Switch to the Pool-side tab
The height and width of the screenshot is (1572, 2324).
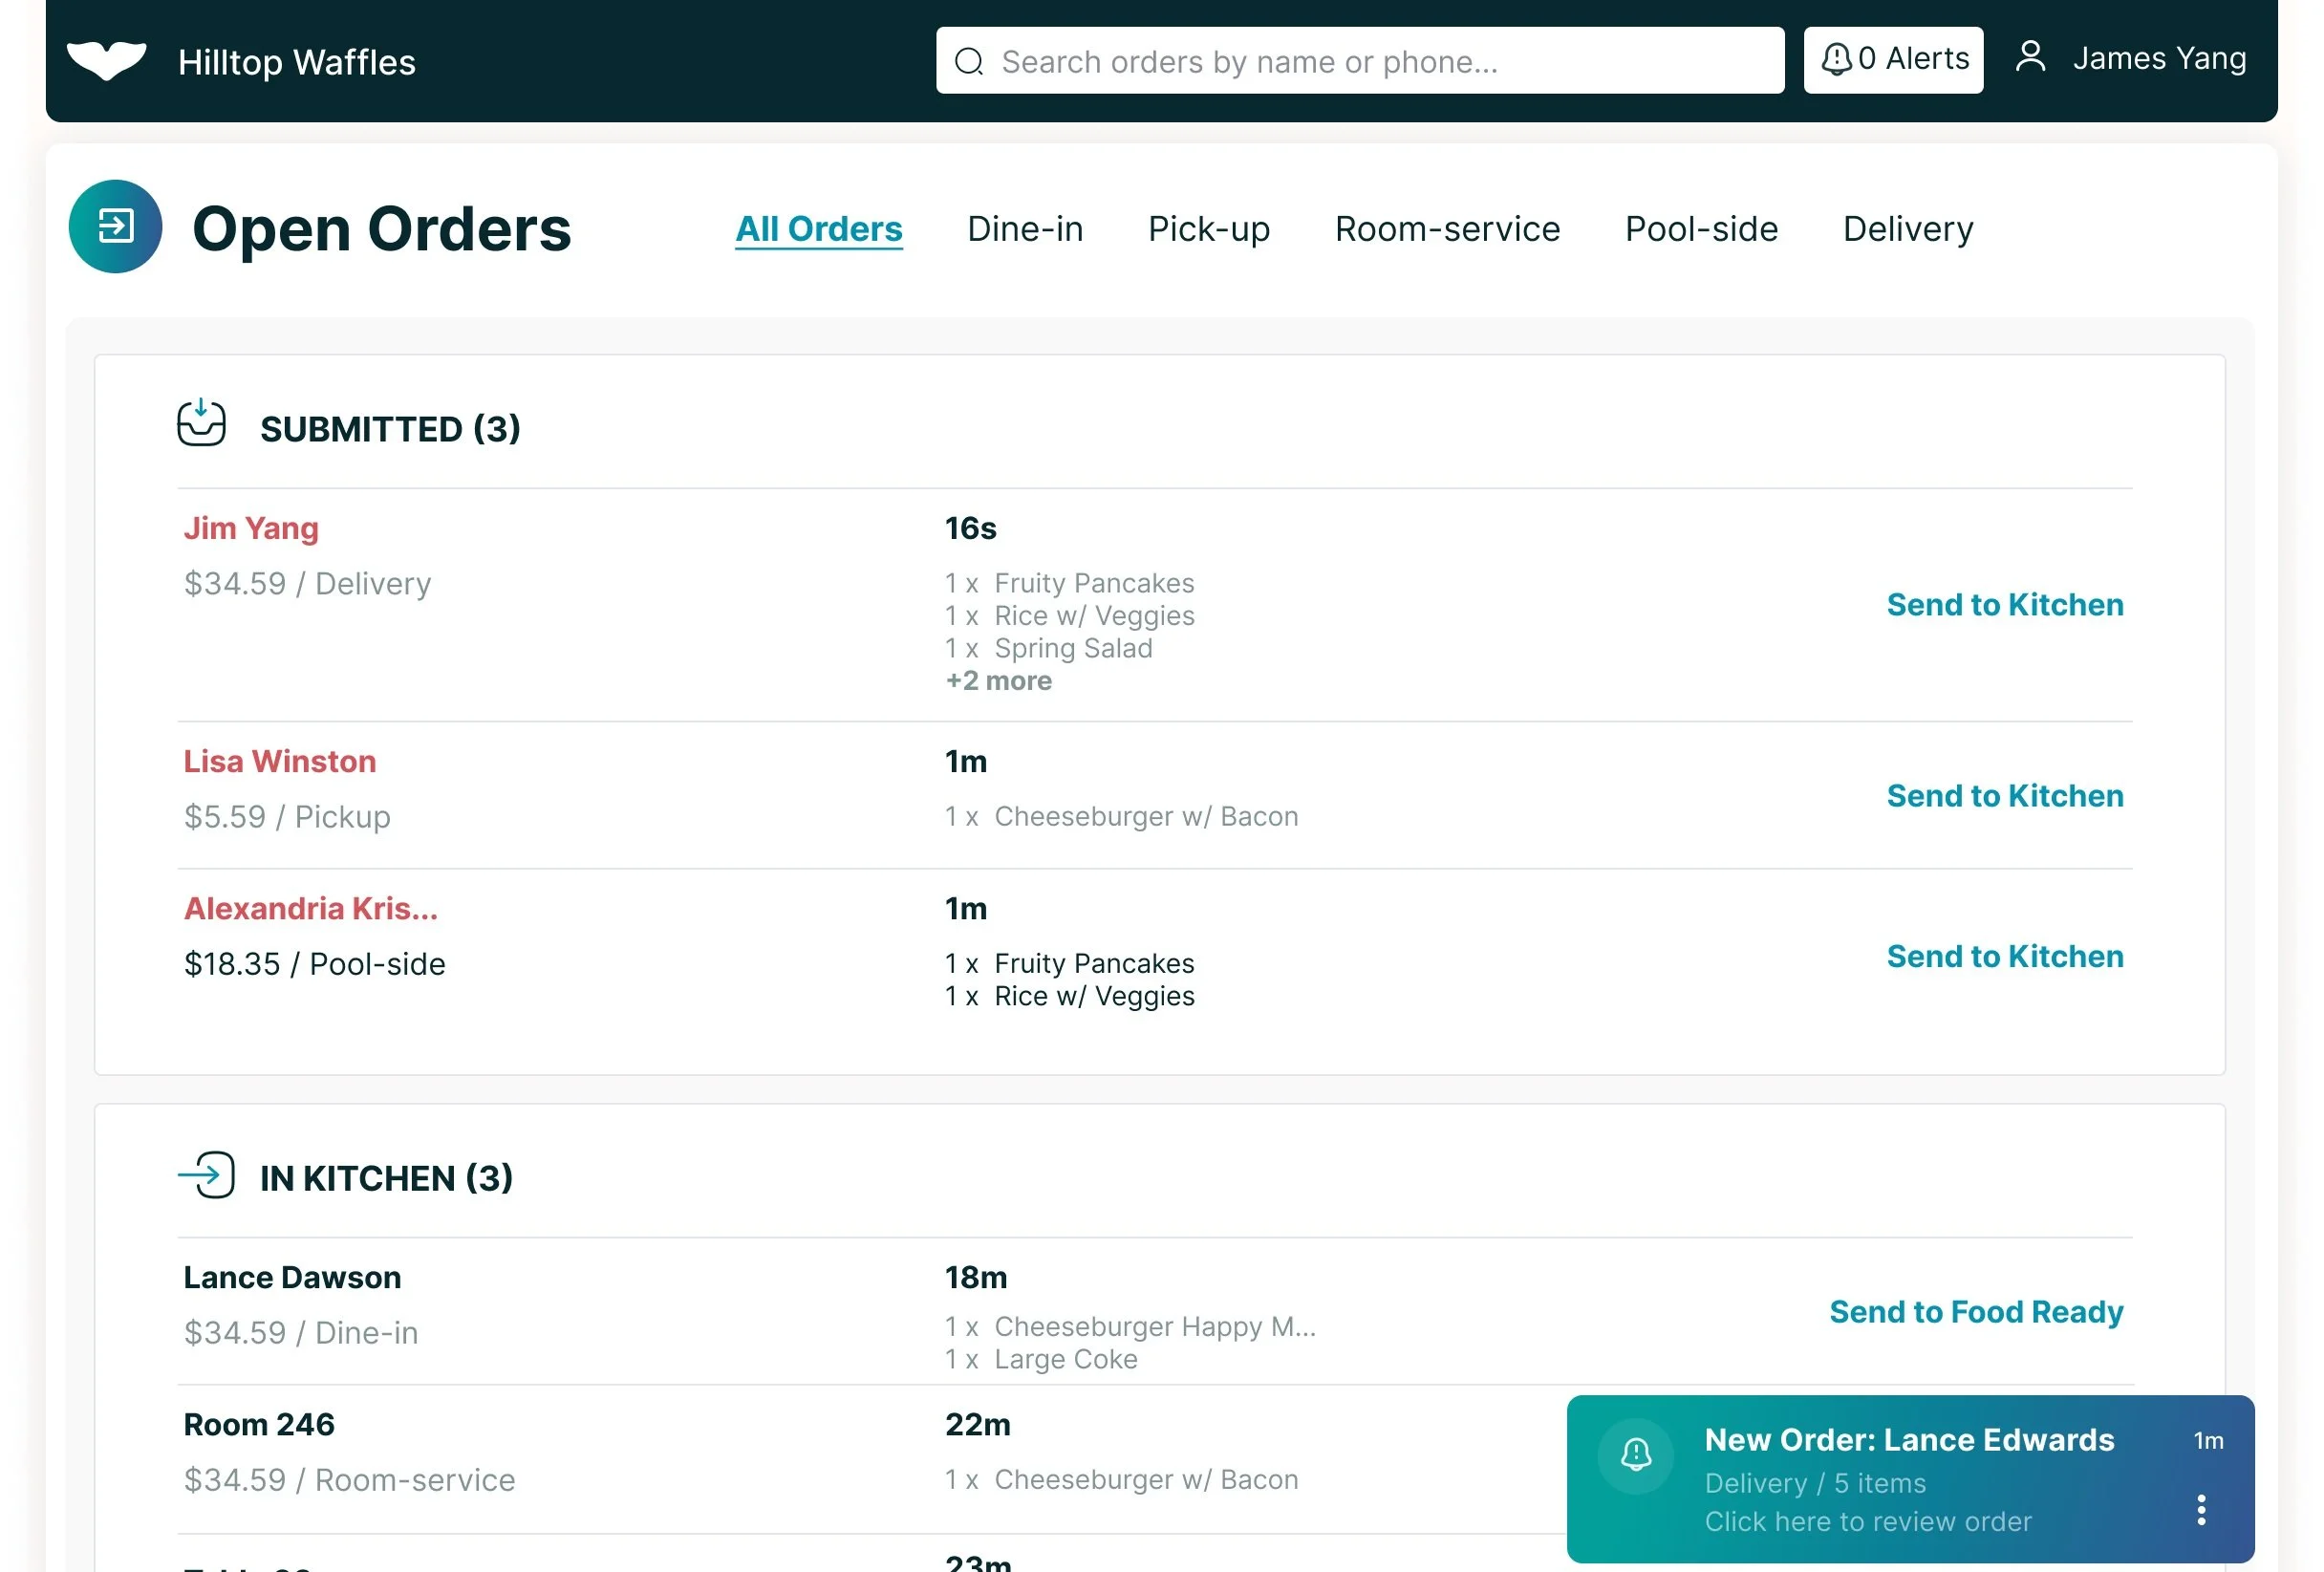(1700, 229)
